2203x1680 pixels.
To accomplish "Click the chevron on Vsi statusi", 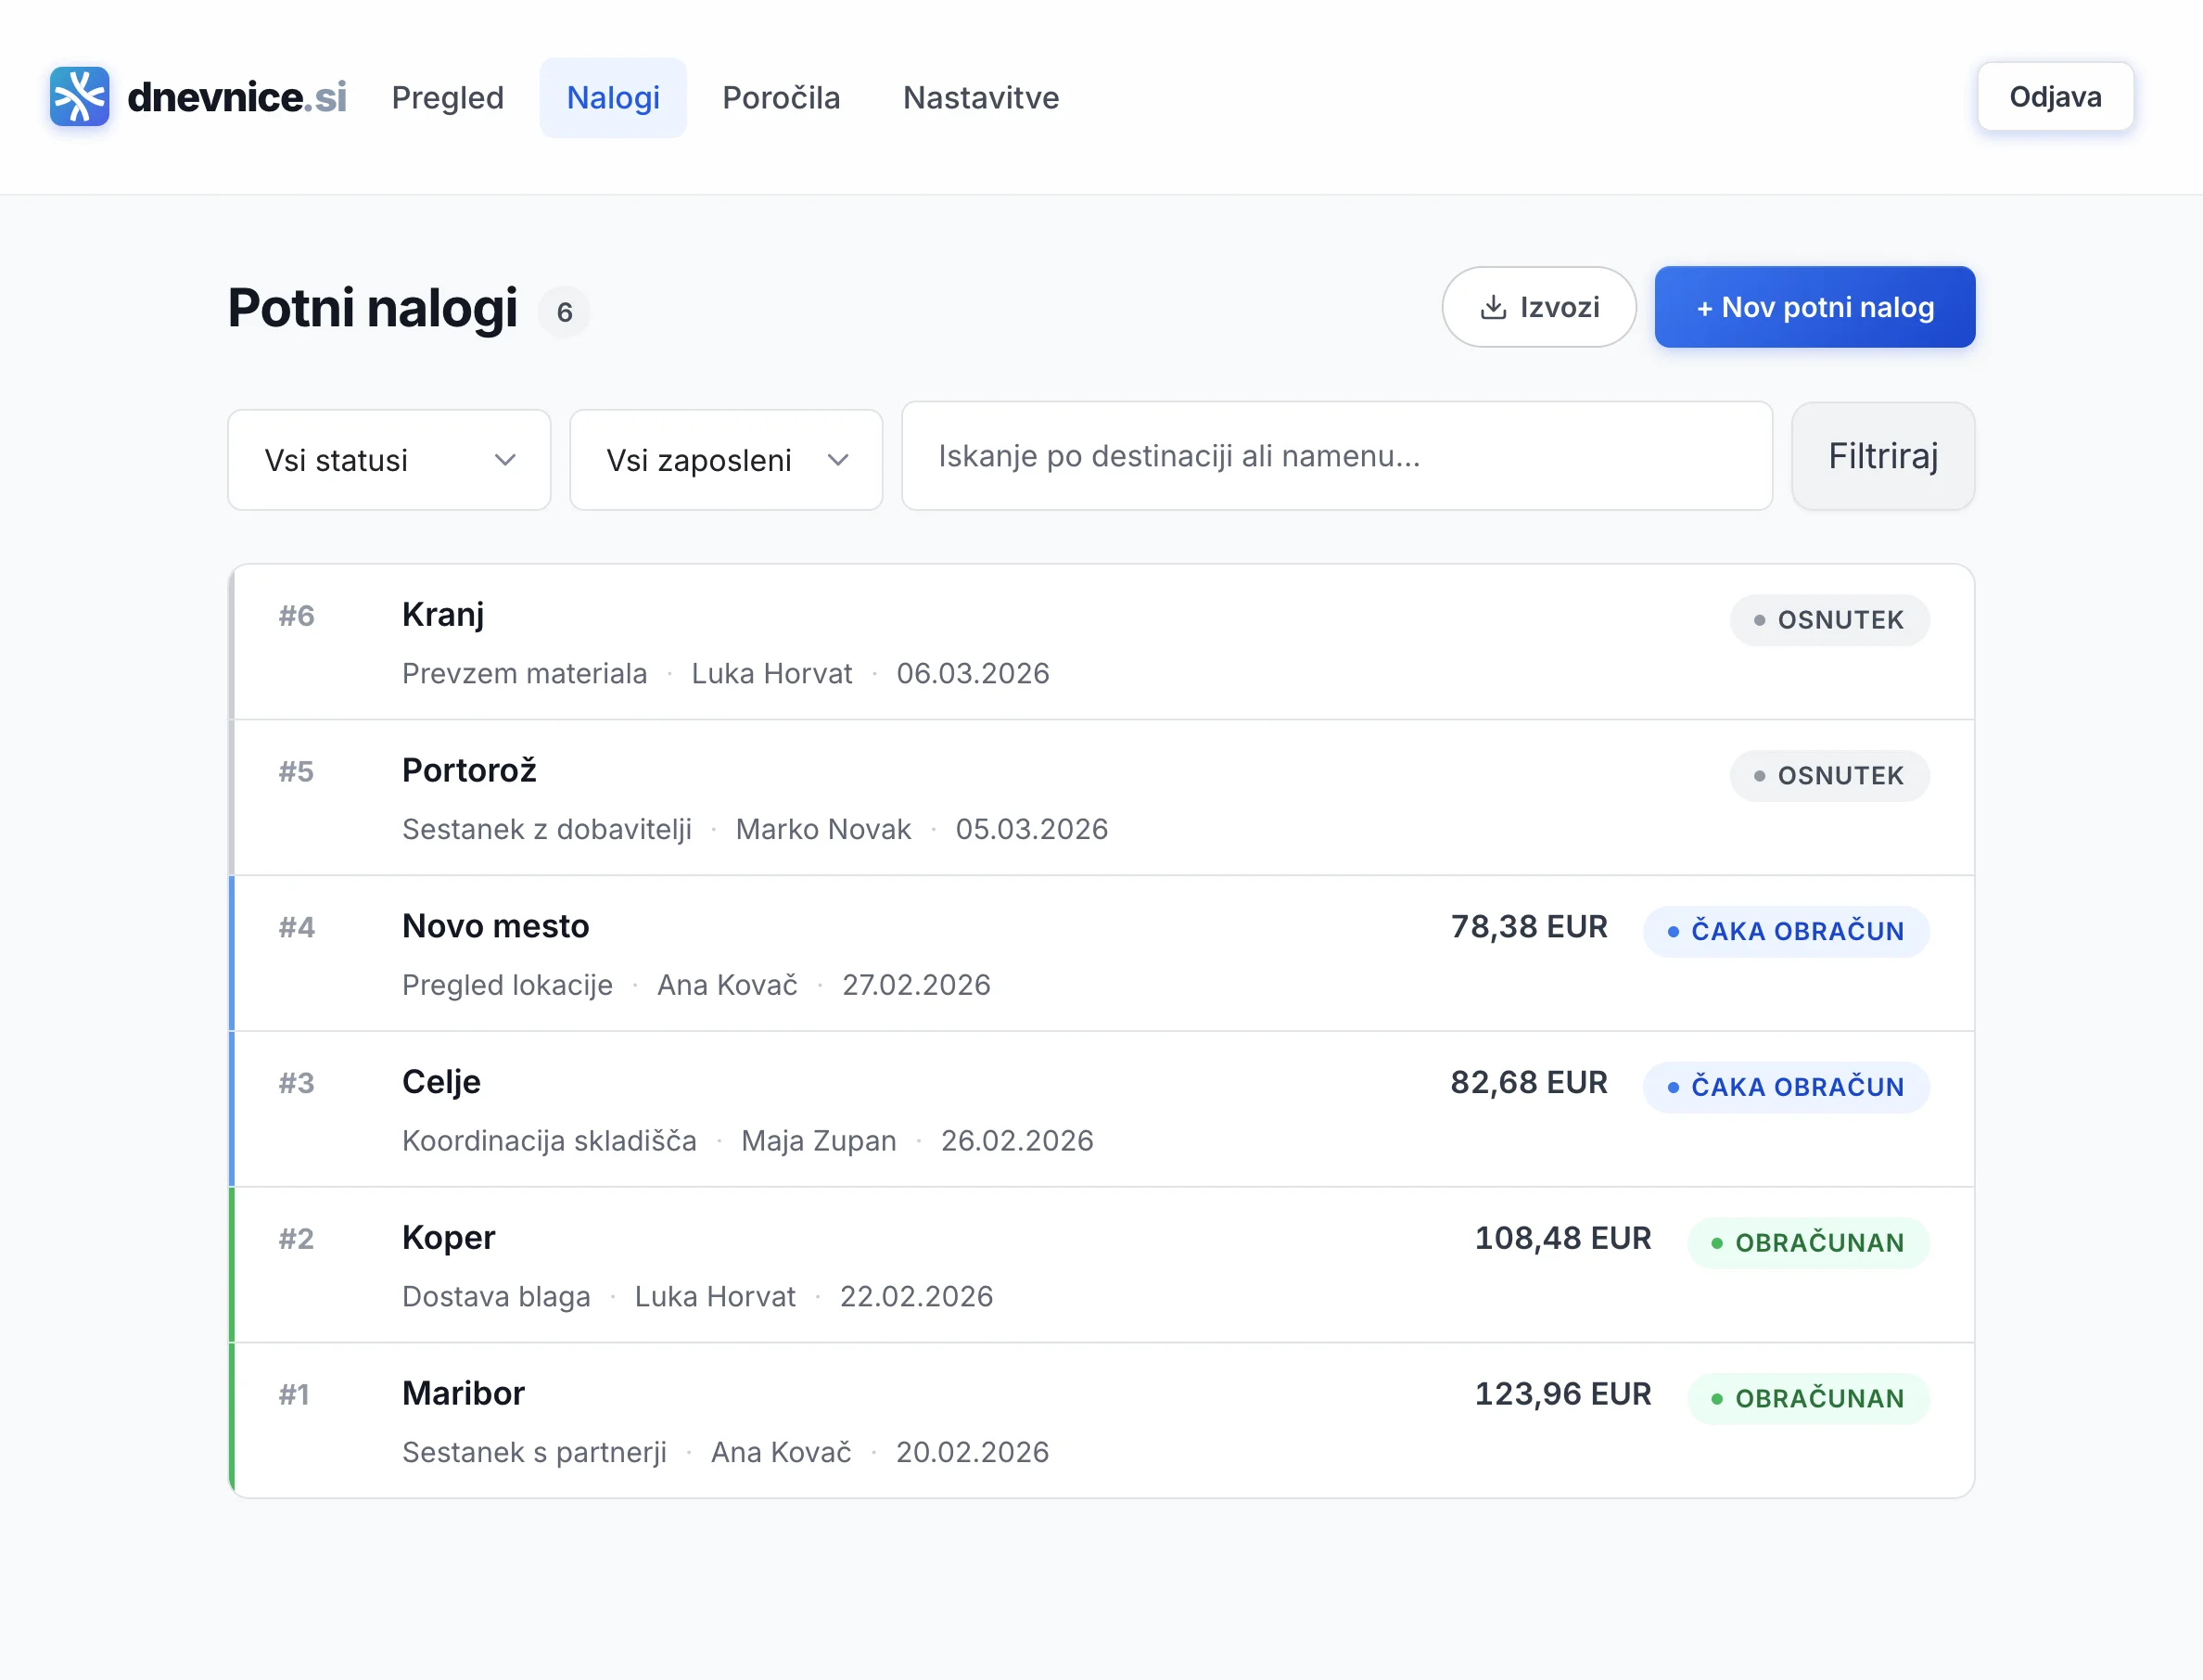I will pyautogui.click(x=505, y=460).
